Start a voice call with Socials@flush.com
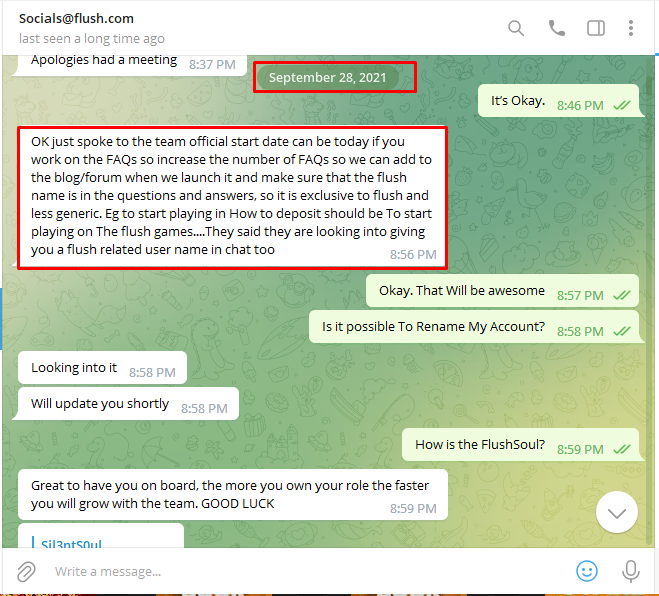Image resolution: width=659 pixels, height=596 pixels. [557, 28]
